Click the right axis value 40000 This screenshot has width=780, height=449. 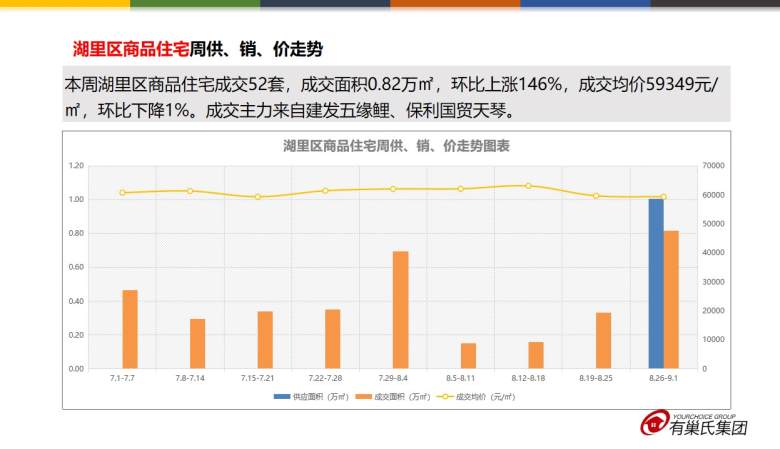click(x=713, y=253)
